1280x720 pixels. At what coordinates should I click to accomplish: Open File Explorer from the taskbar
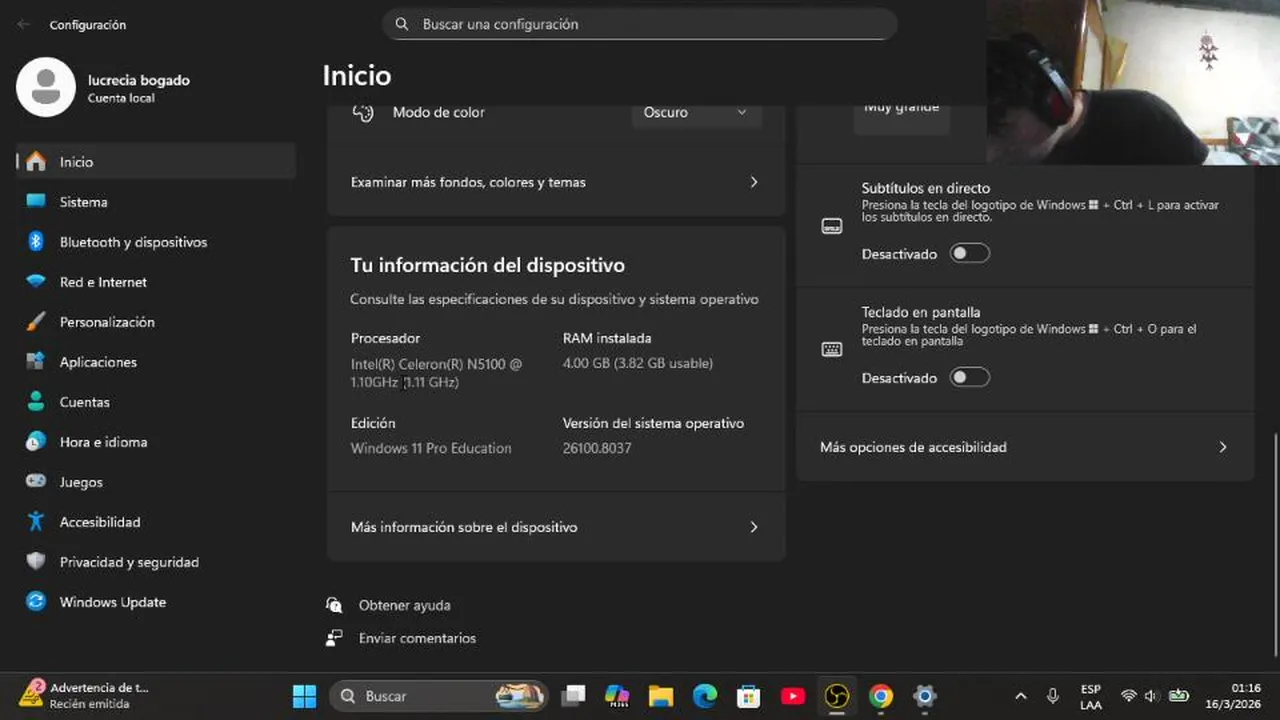661,696
